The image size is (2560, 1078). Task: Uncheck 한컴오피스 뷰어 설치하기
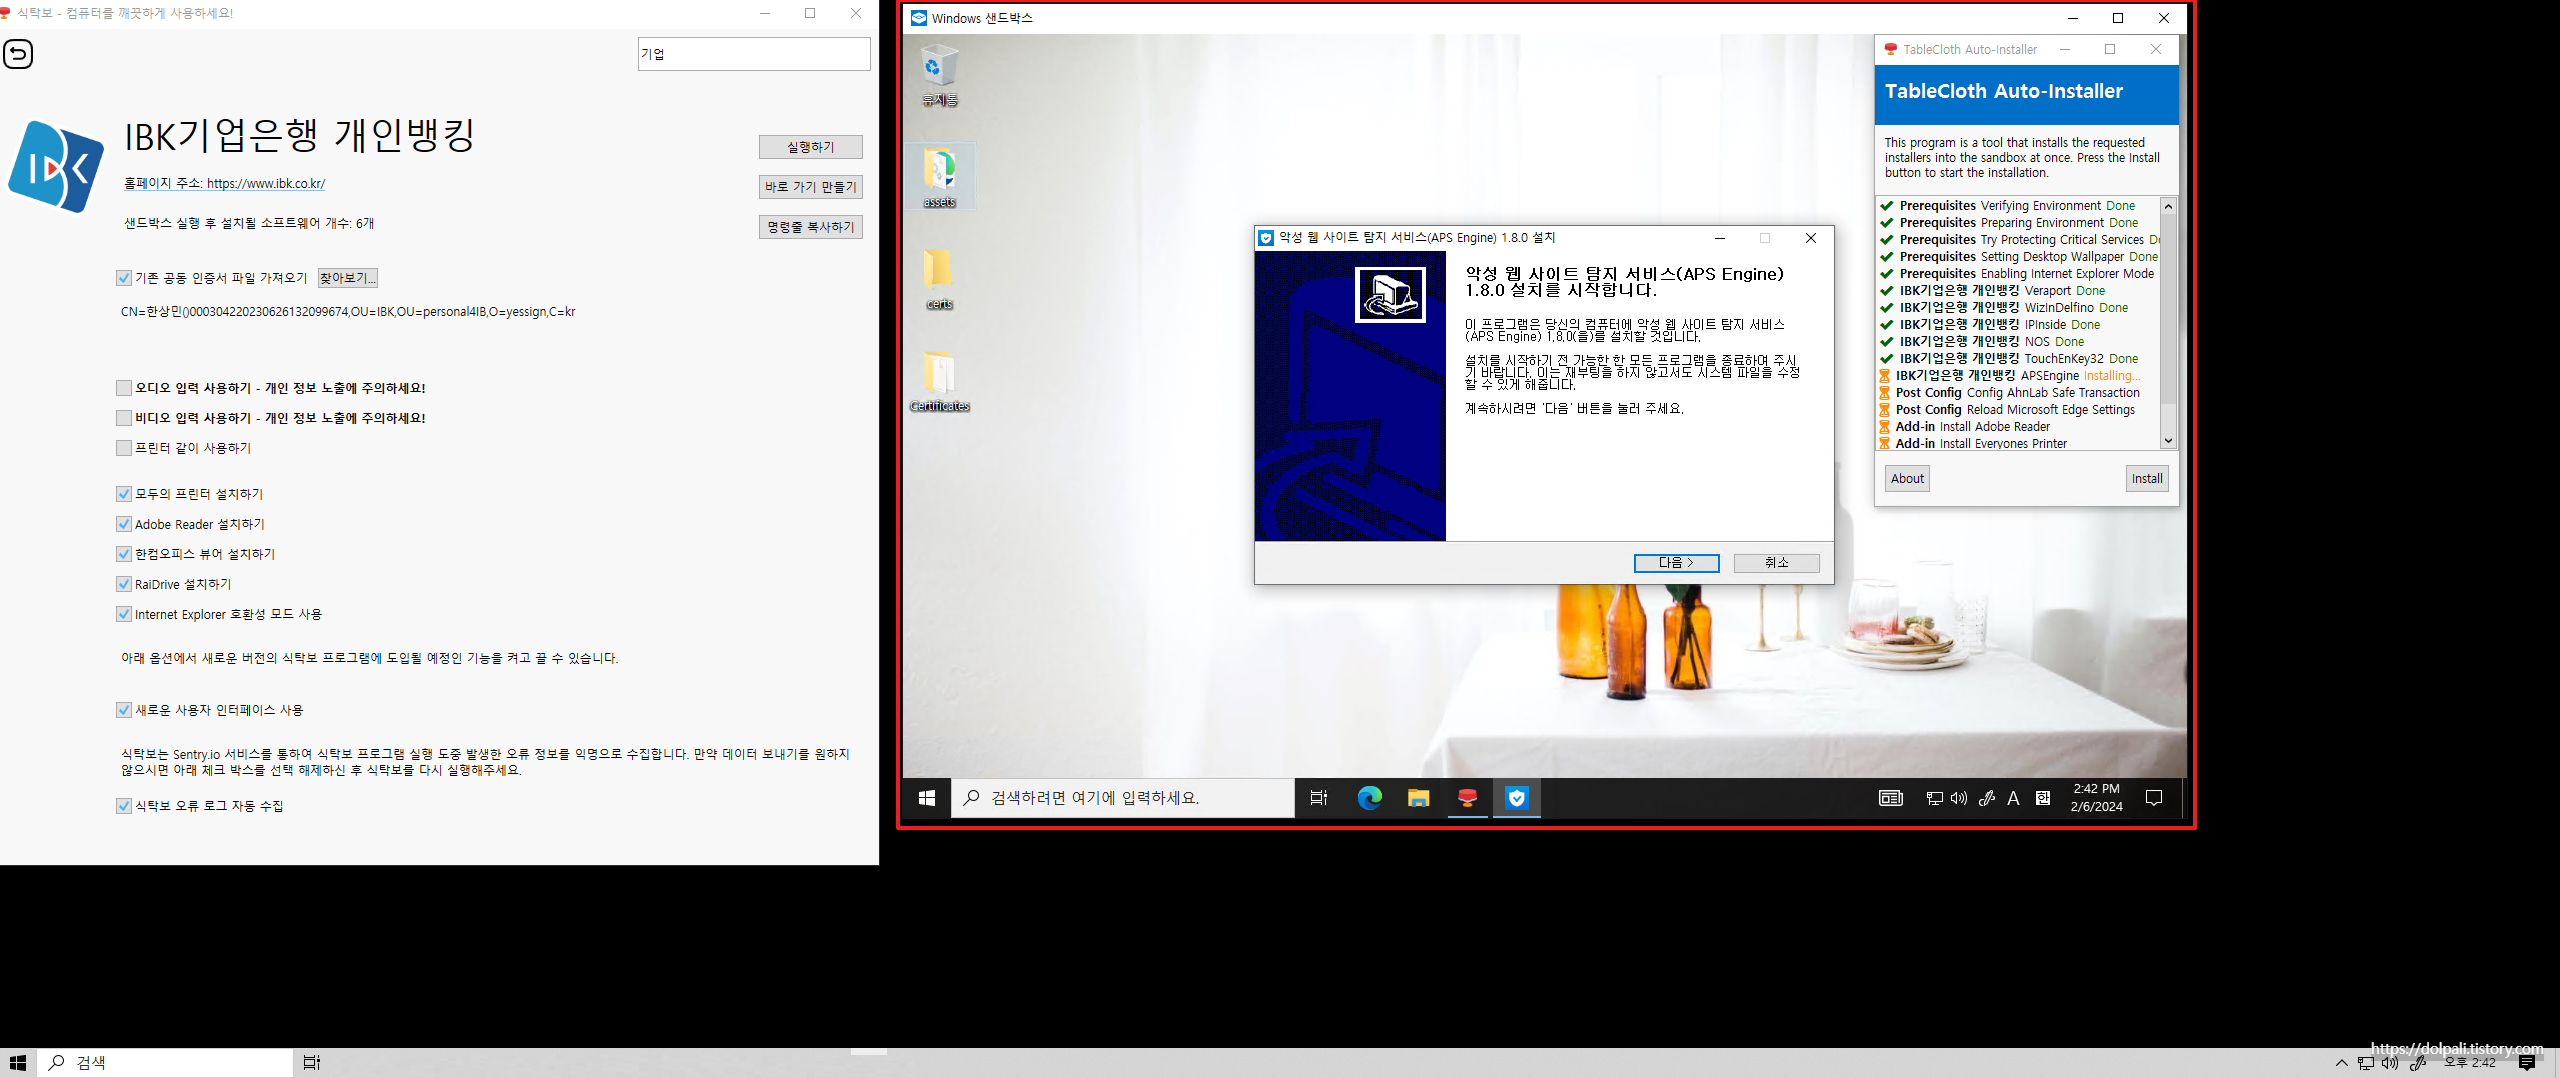[x=124, y=554]
